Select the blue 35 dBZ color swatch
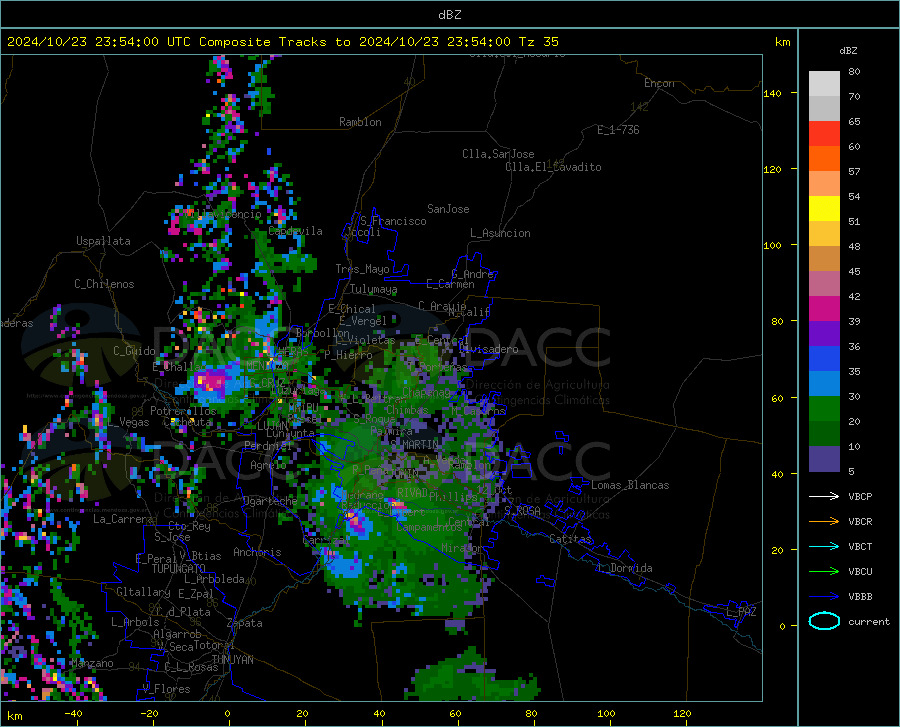The image size is (900, 727). [x=824, y=359]
